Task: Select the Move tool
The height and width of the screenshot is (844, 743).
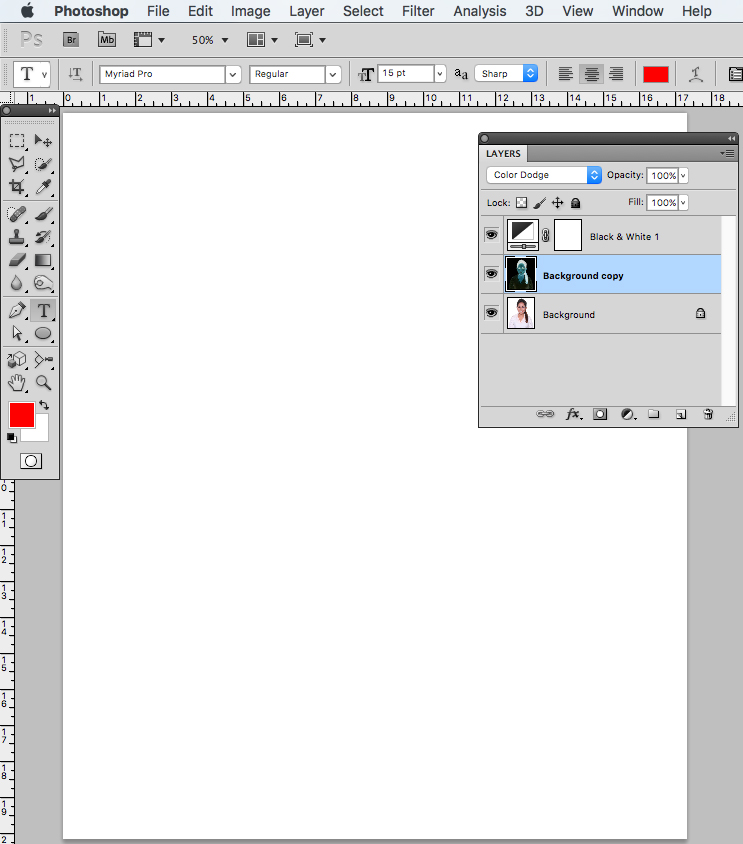Action: (43, 141)
